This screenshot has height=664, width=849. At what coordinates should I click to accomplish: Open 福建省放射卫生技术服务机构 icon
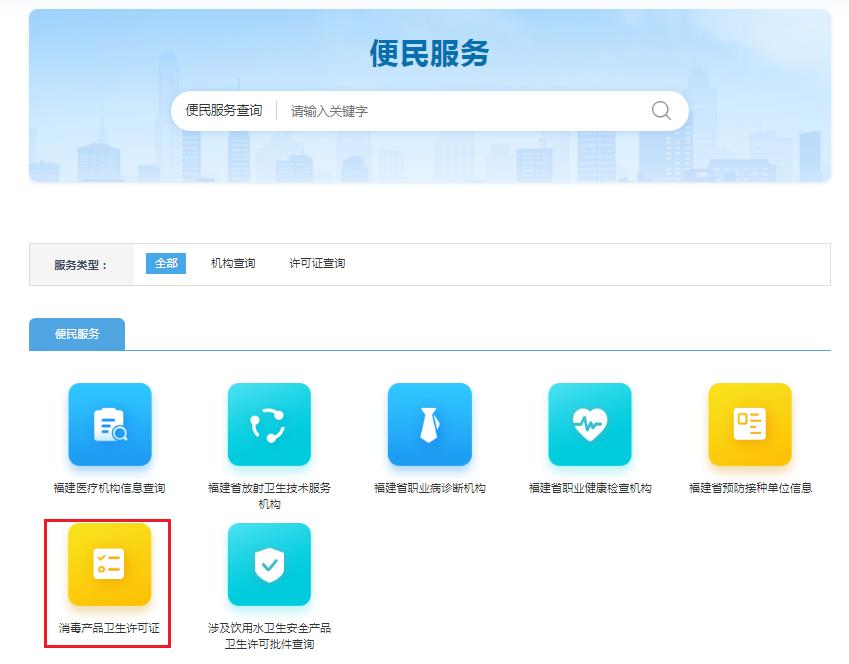coord(269,424)
